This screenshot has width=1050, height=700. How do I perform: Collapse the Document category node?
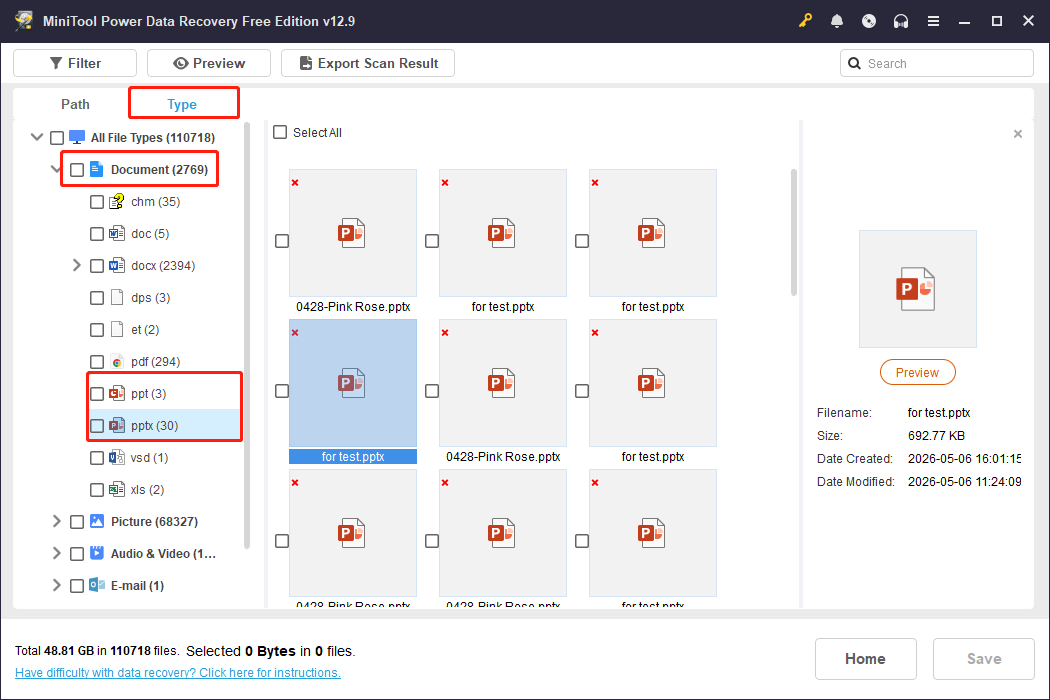pos(56,169)
